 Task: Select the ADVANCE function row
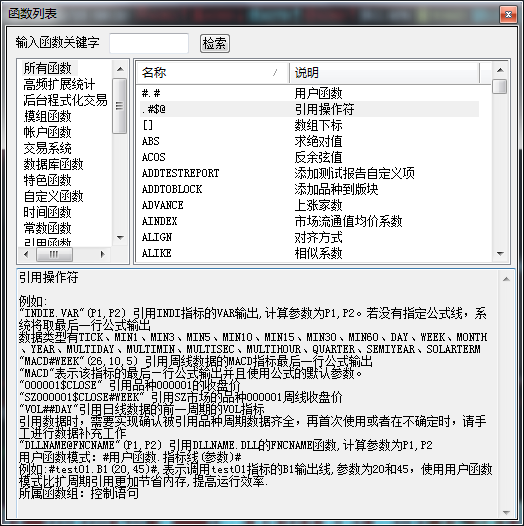309,205
